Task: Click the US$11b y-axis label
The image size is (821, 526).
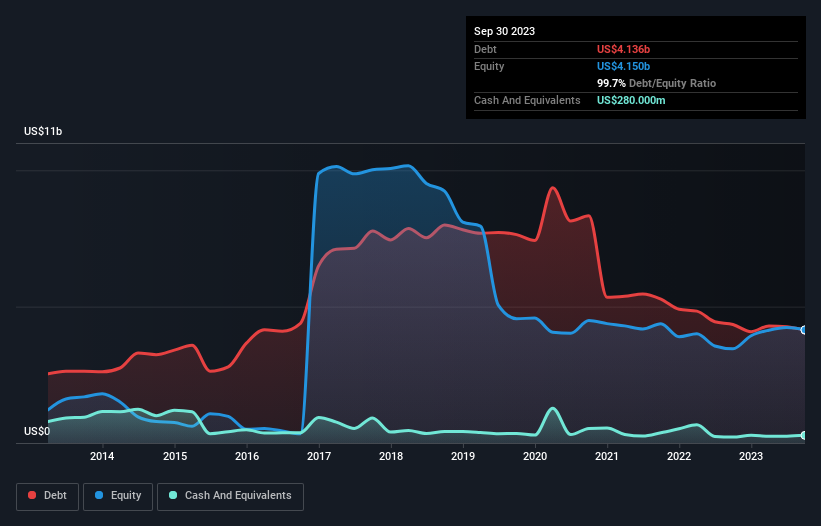Action: click(43, 131)
